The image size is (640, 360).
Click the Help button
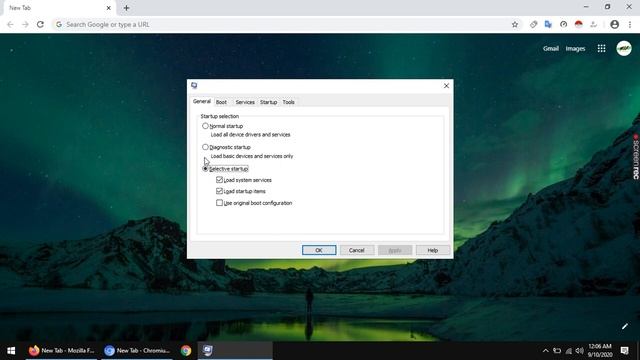[433, 250]
